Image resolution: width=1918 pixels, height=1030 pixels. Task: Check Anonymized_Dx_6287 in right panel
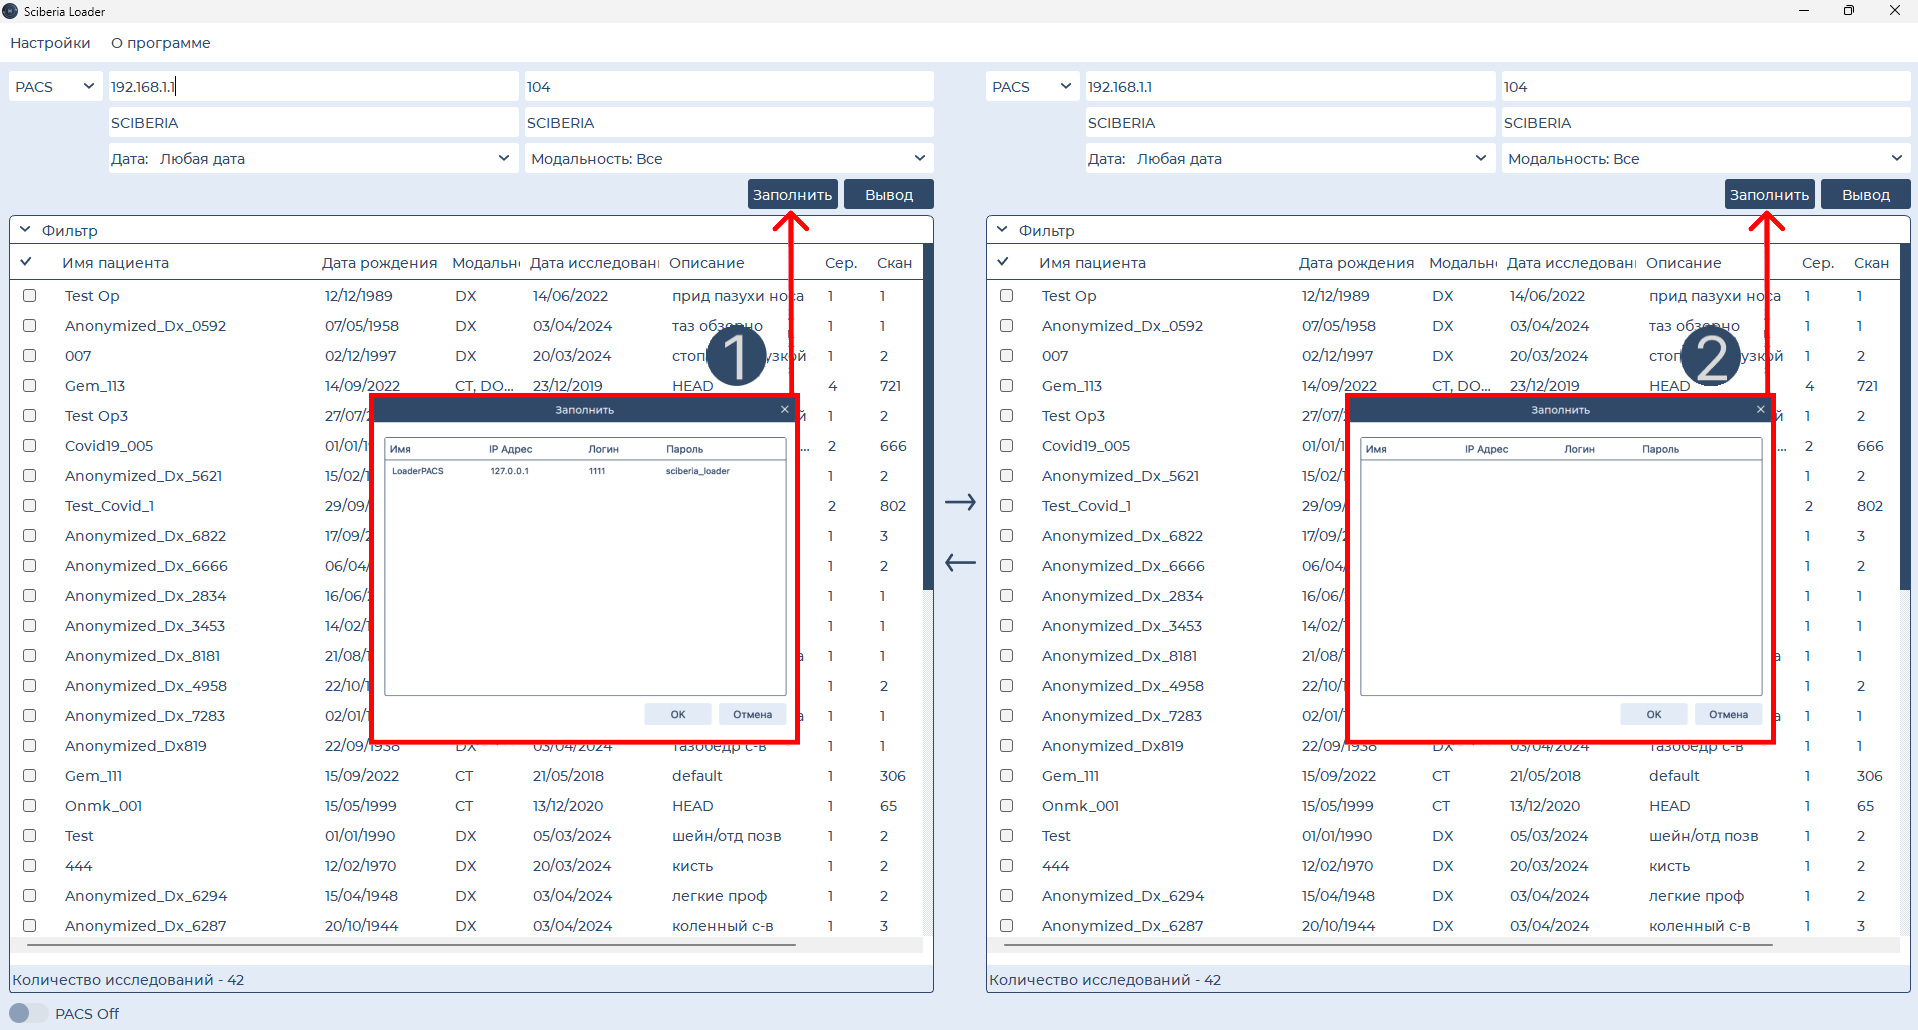pos(1007,926)
